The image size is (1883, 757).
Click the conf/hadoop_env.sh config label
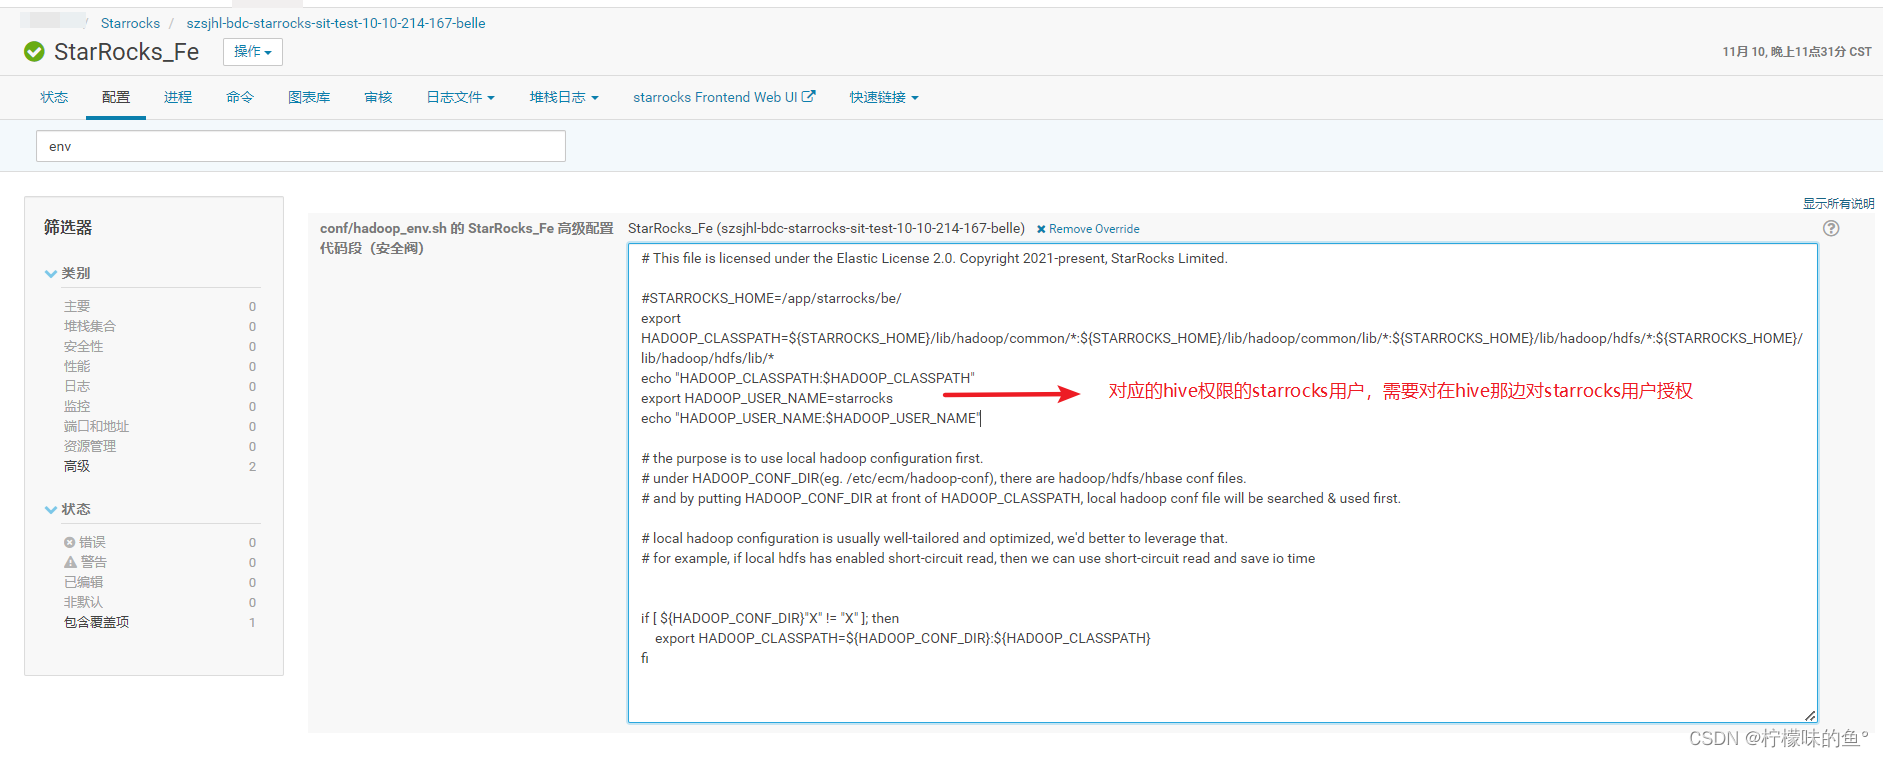466,238
